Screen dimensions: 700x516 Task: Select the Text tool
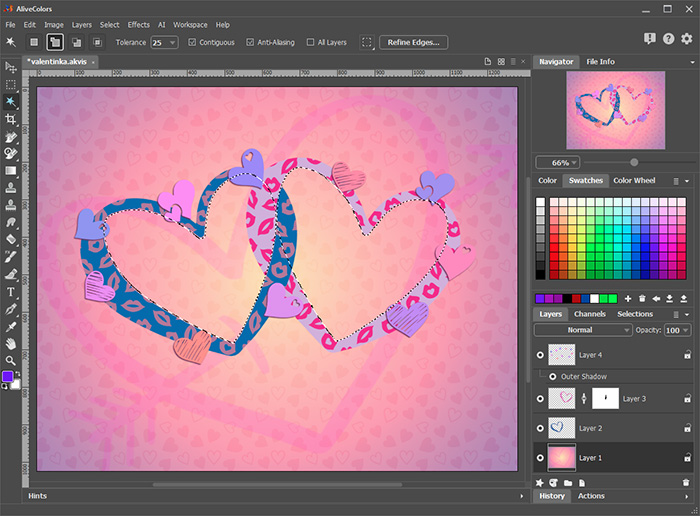10,292
